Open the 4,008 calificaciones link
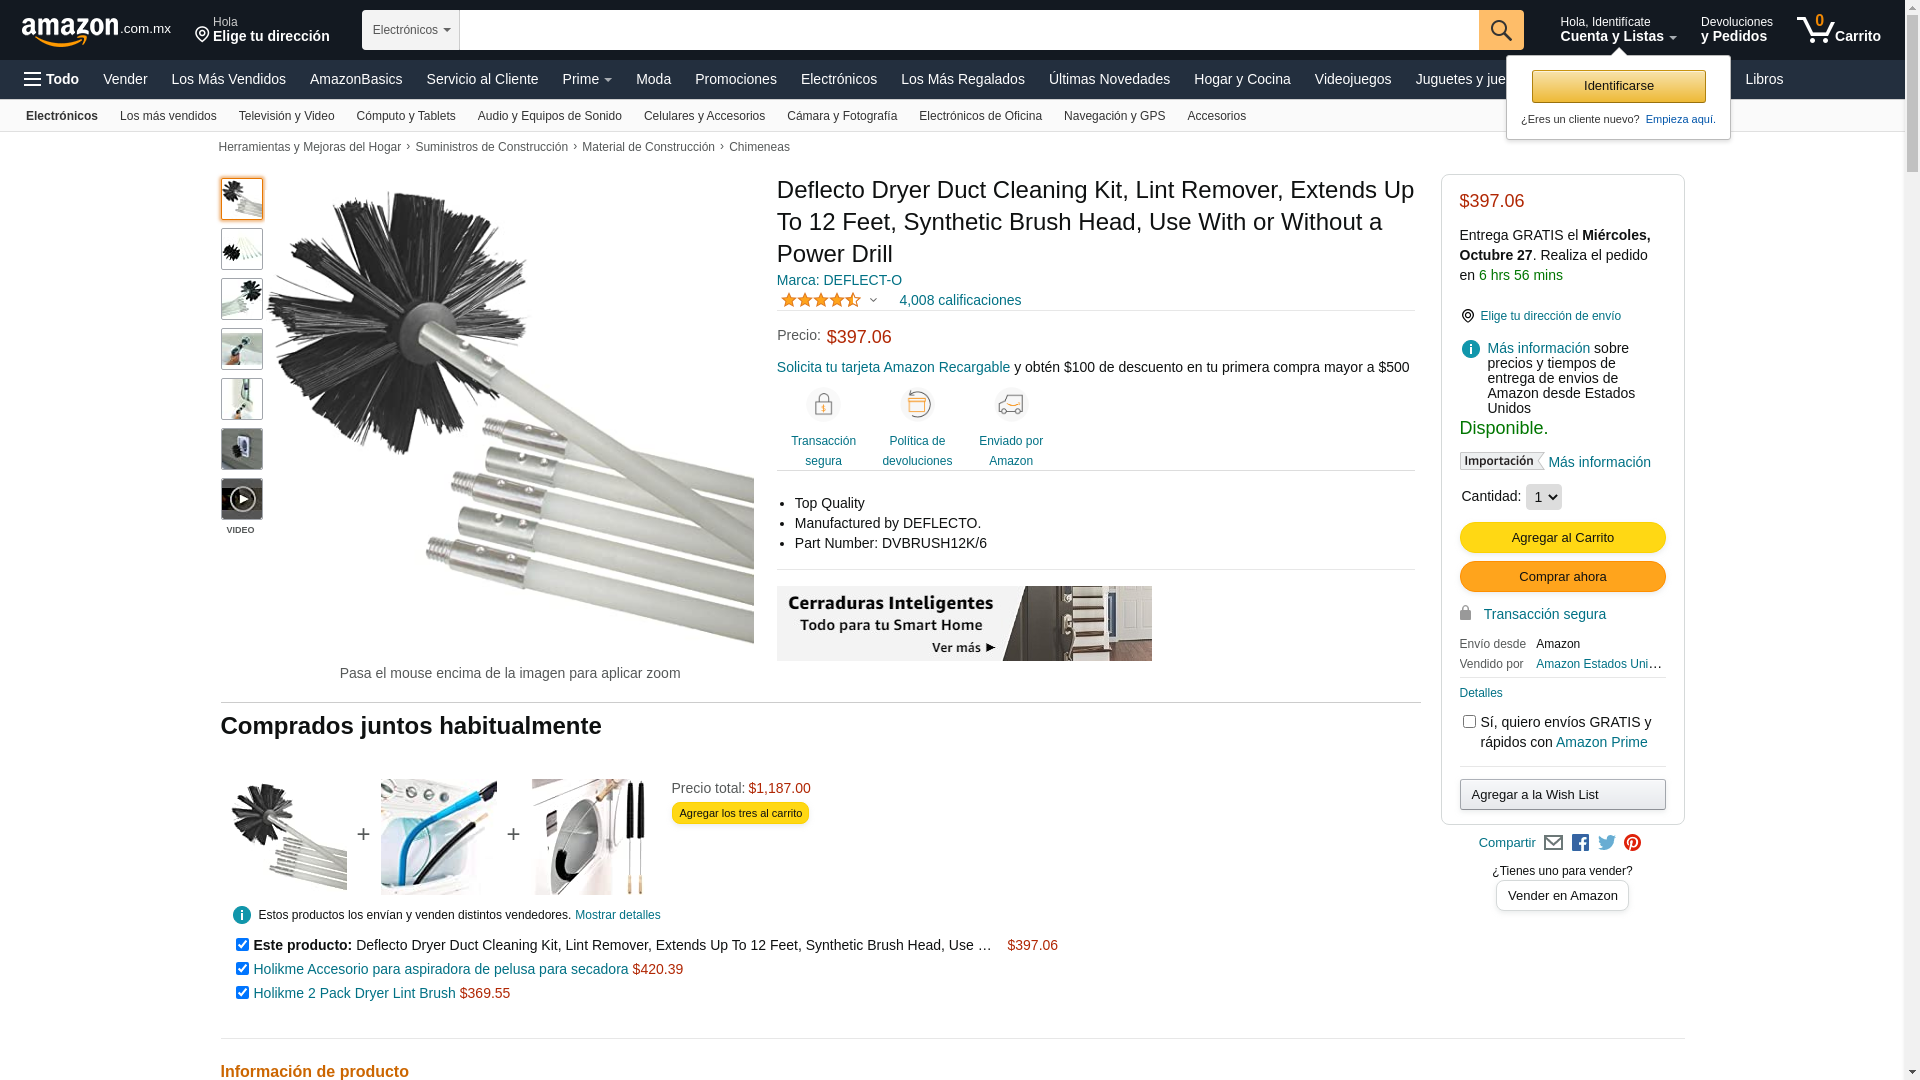This screenshot has height=1080, width=1920. click(960, 300)
